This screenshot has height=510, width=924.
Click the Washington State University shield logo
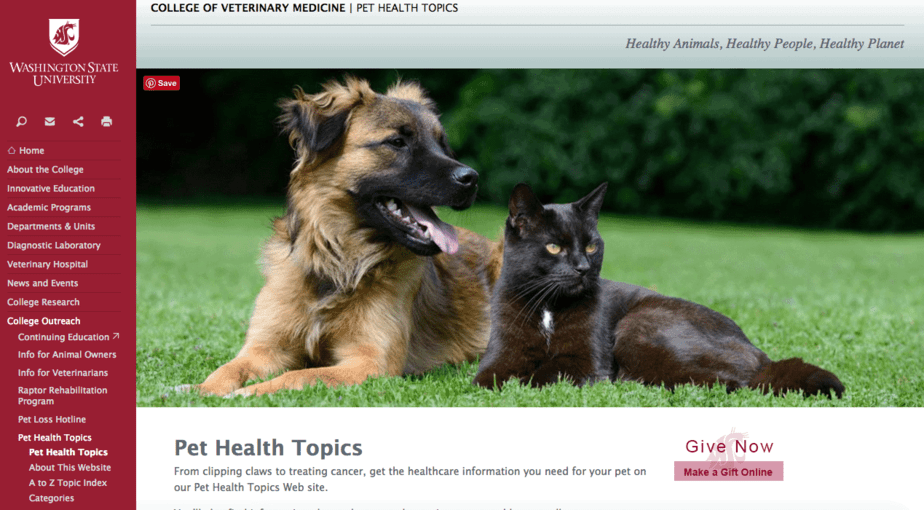coord(64,37)
